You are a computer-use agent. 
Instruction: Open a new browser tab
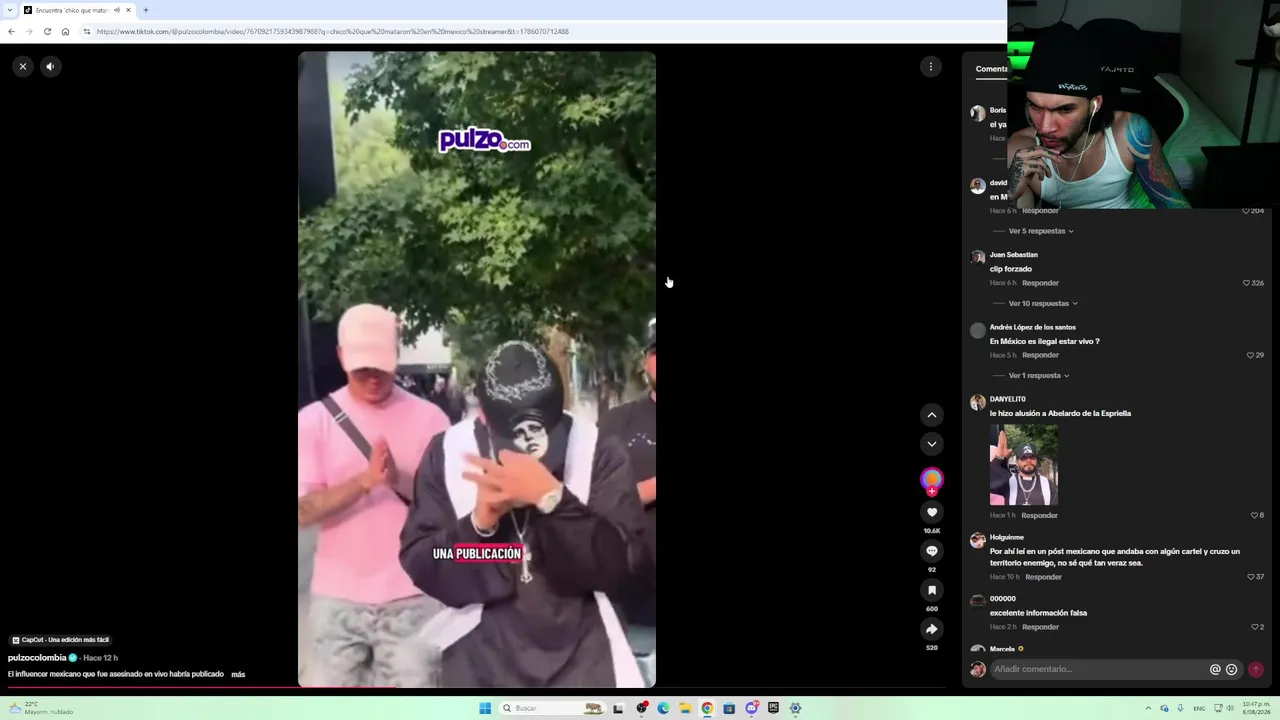[x=145, y=10]
